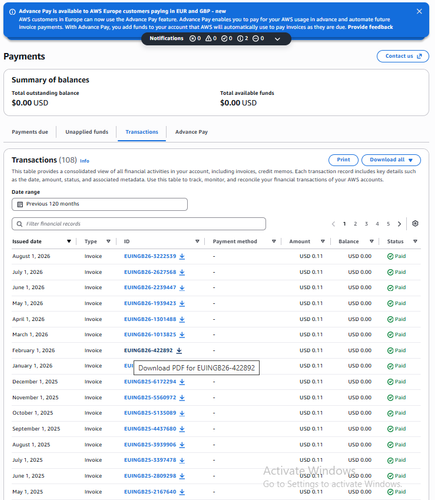Sort by Amount column arrow
The image size is (435, 500).
coord(323,241)
